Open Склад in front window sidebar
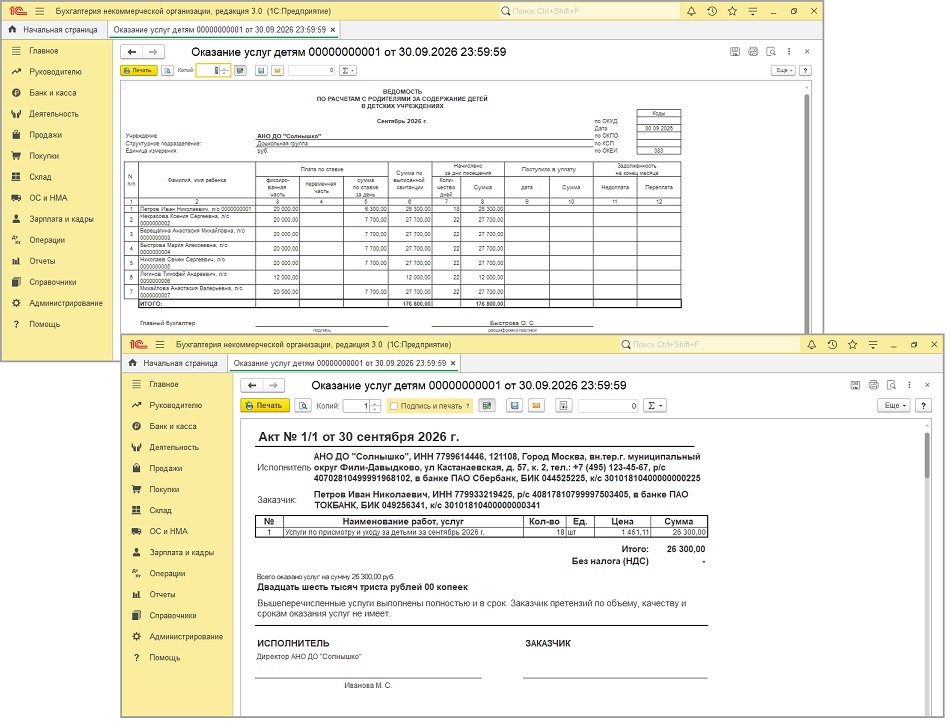 tap(161, 510)
